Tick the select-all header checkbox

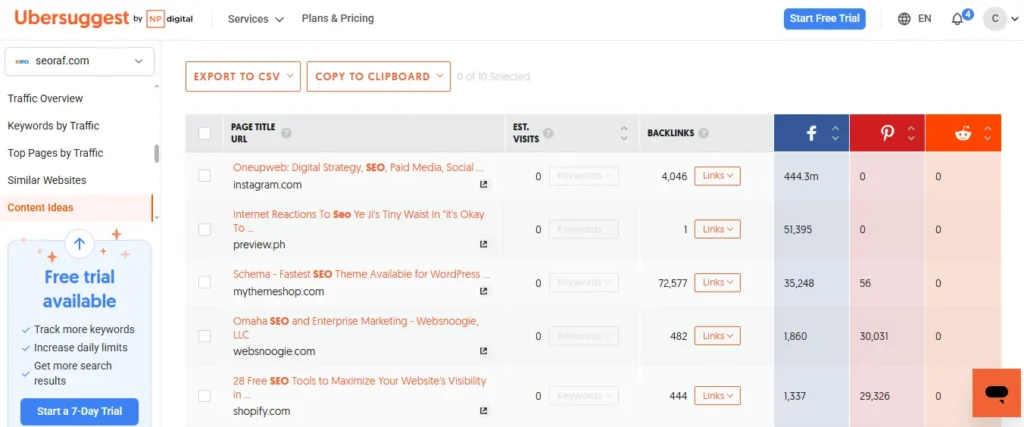[x=204, y=133]
